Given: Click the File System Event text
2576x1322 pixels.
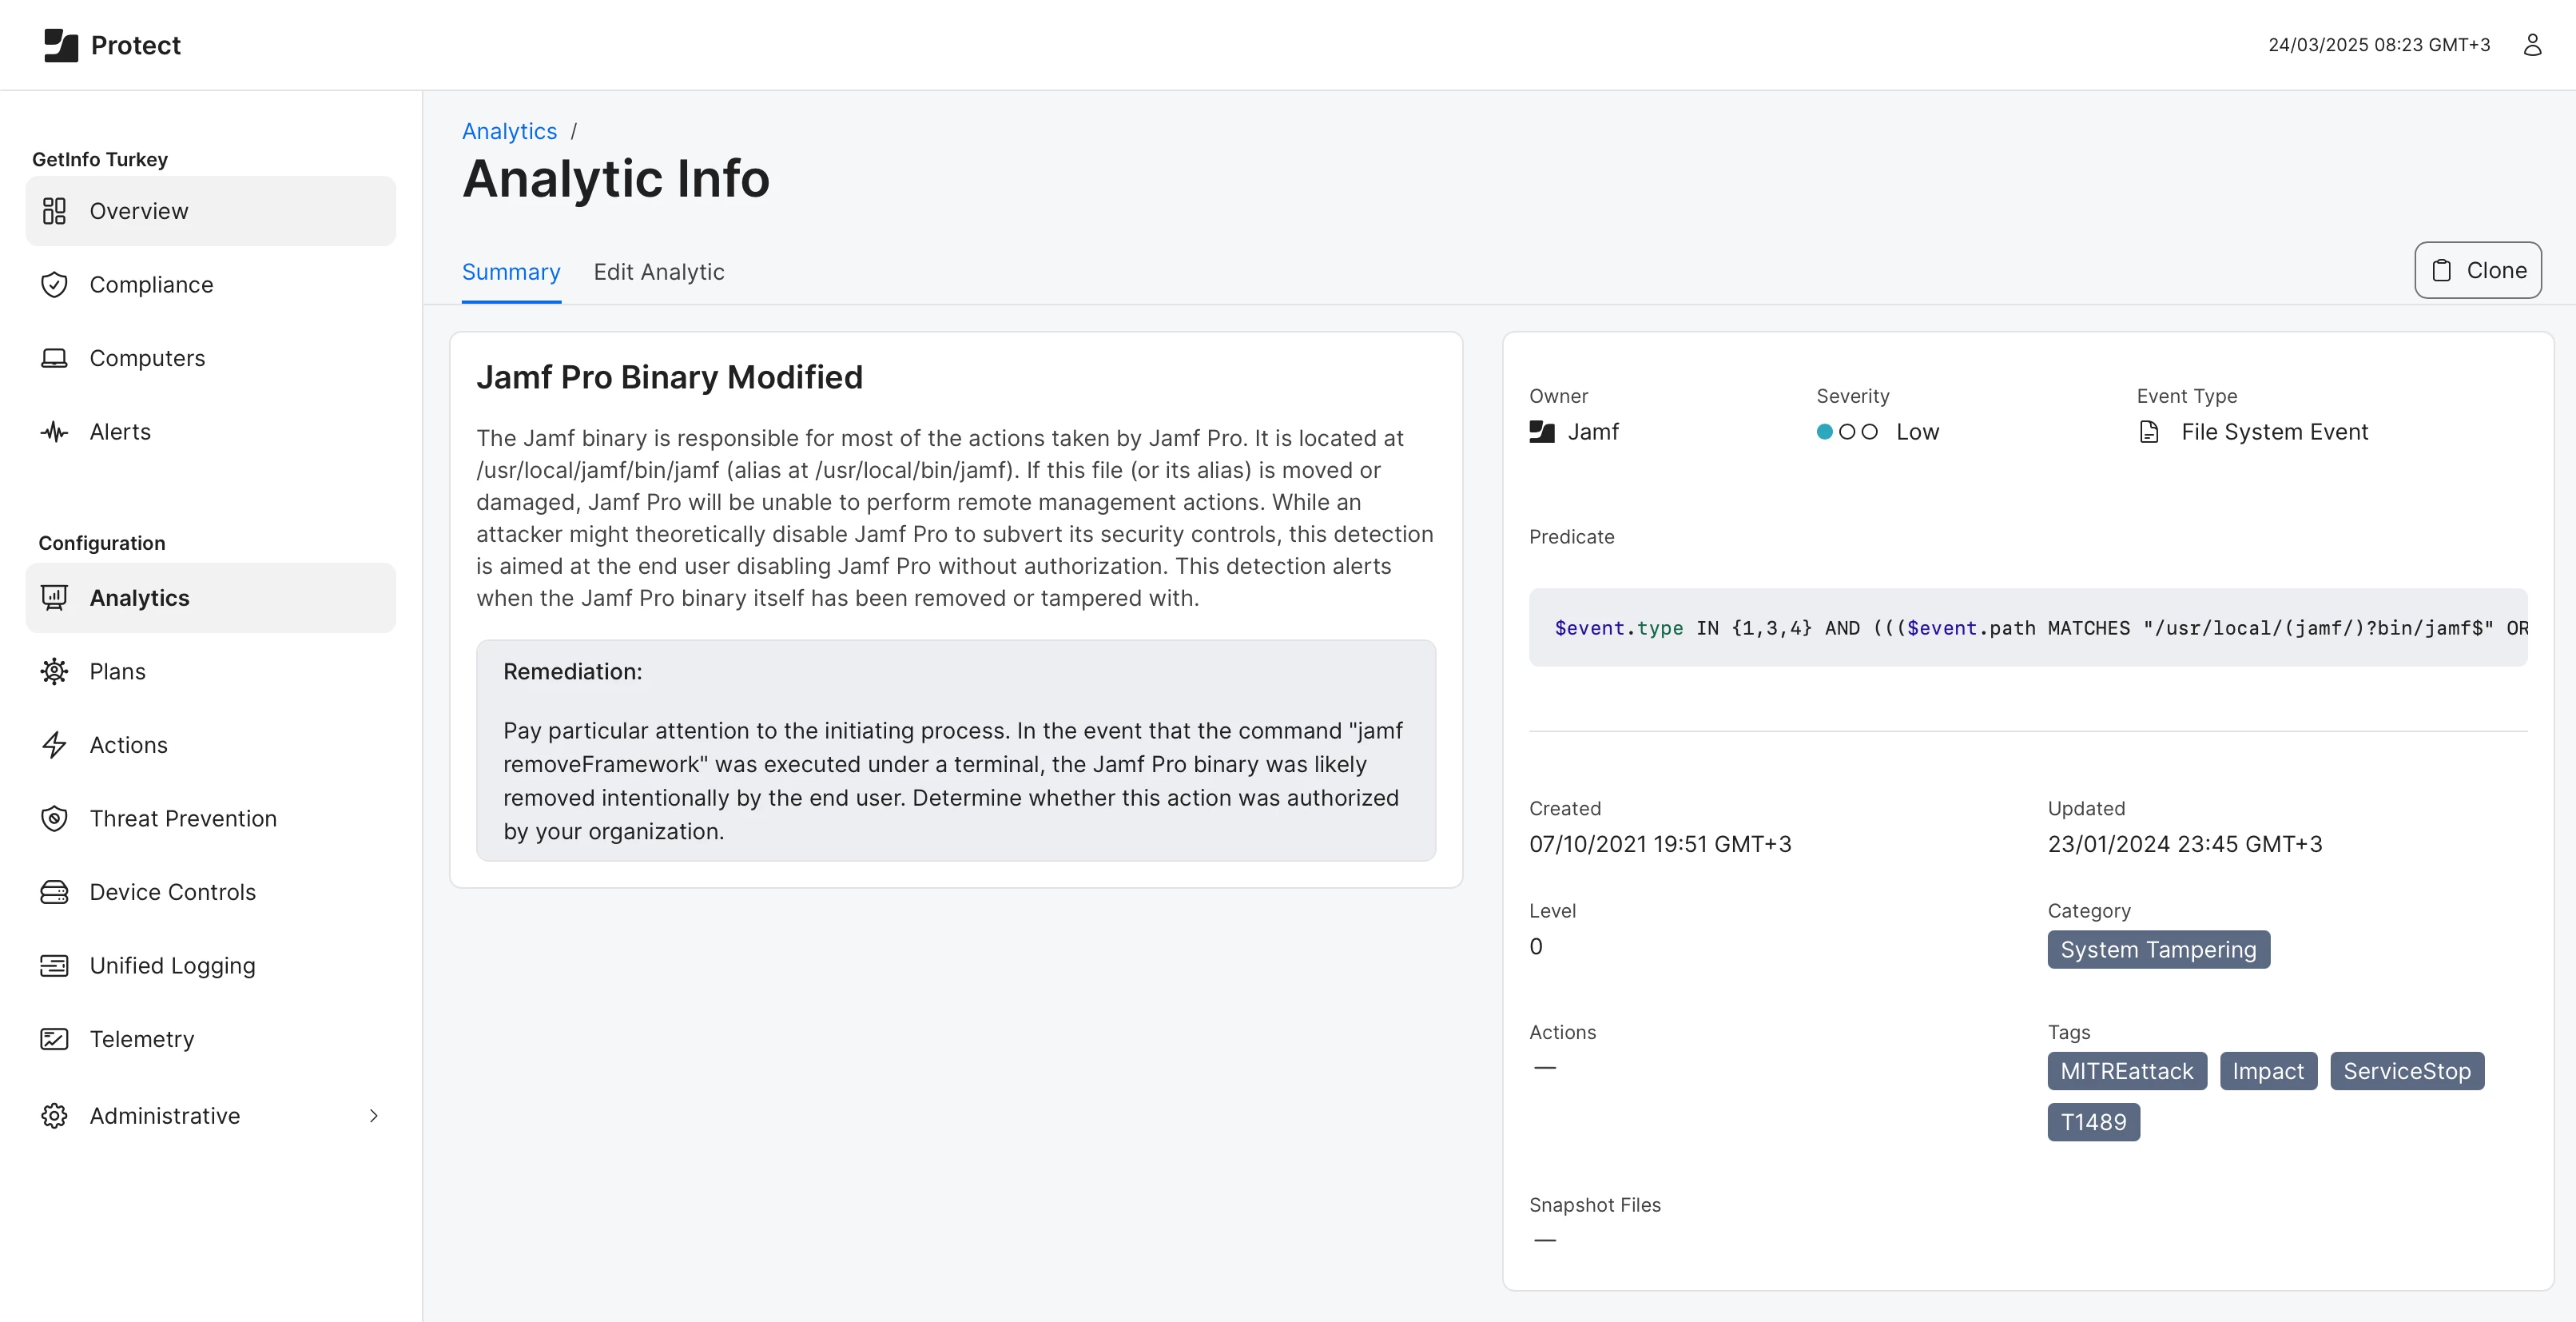Looking at the screenshot, I should 2274,432.
